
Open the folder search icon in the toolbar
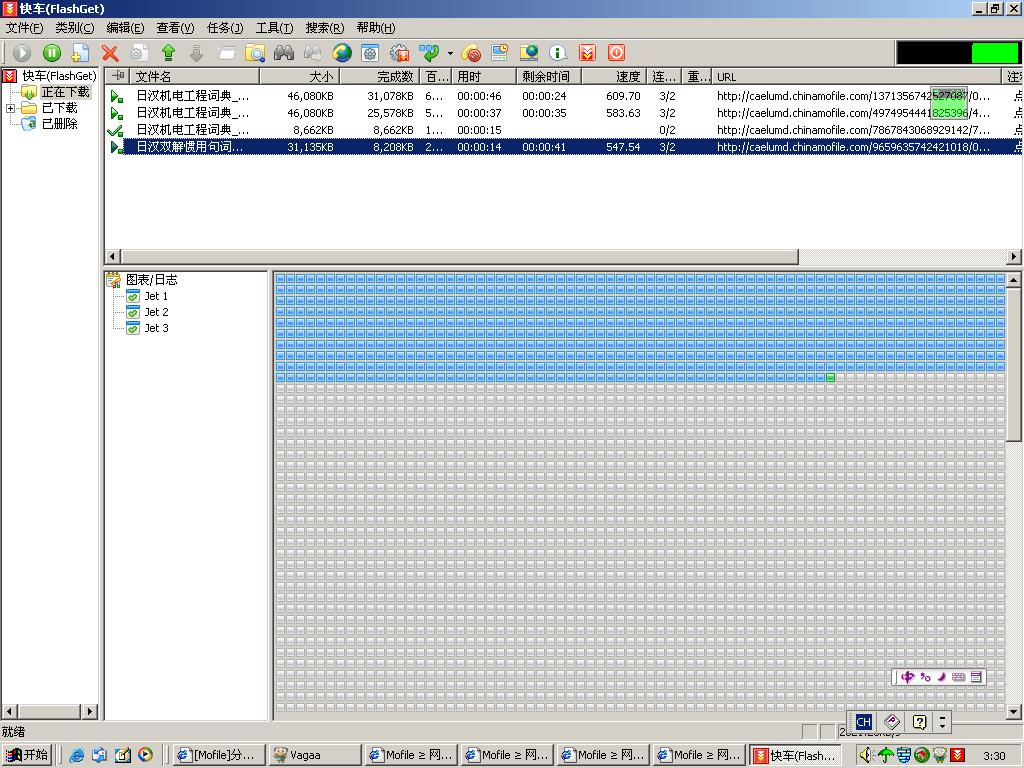[x=255, y=53]
